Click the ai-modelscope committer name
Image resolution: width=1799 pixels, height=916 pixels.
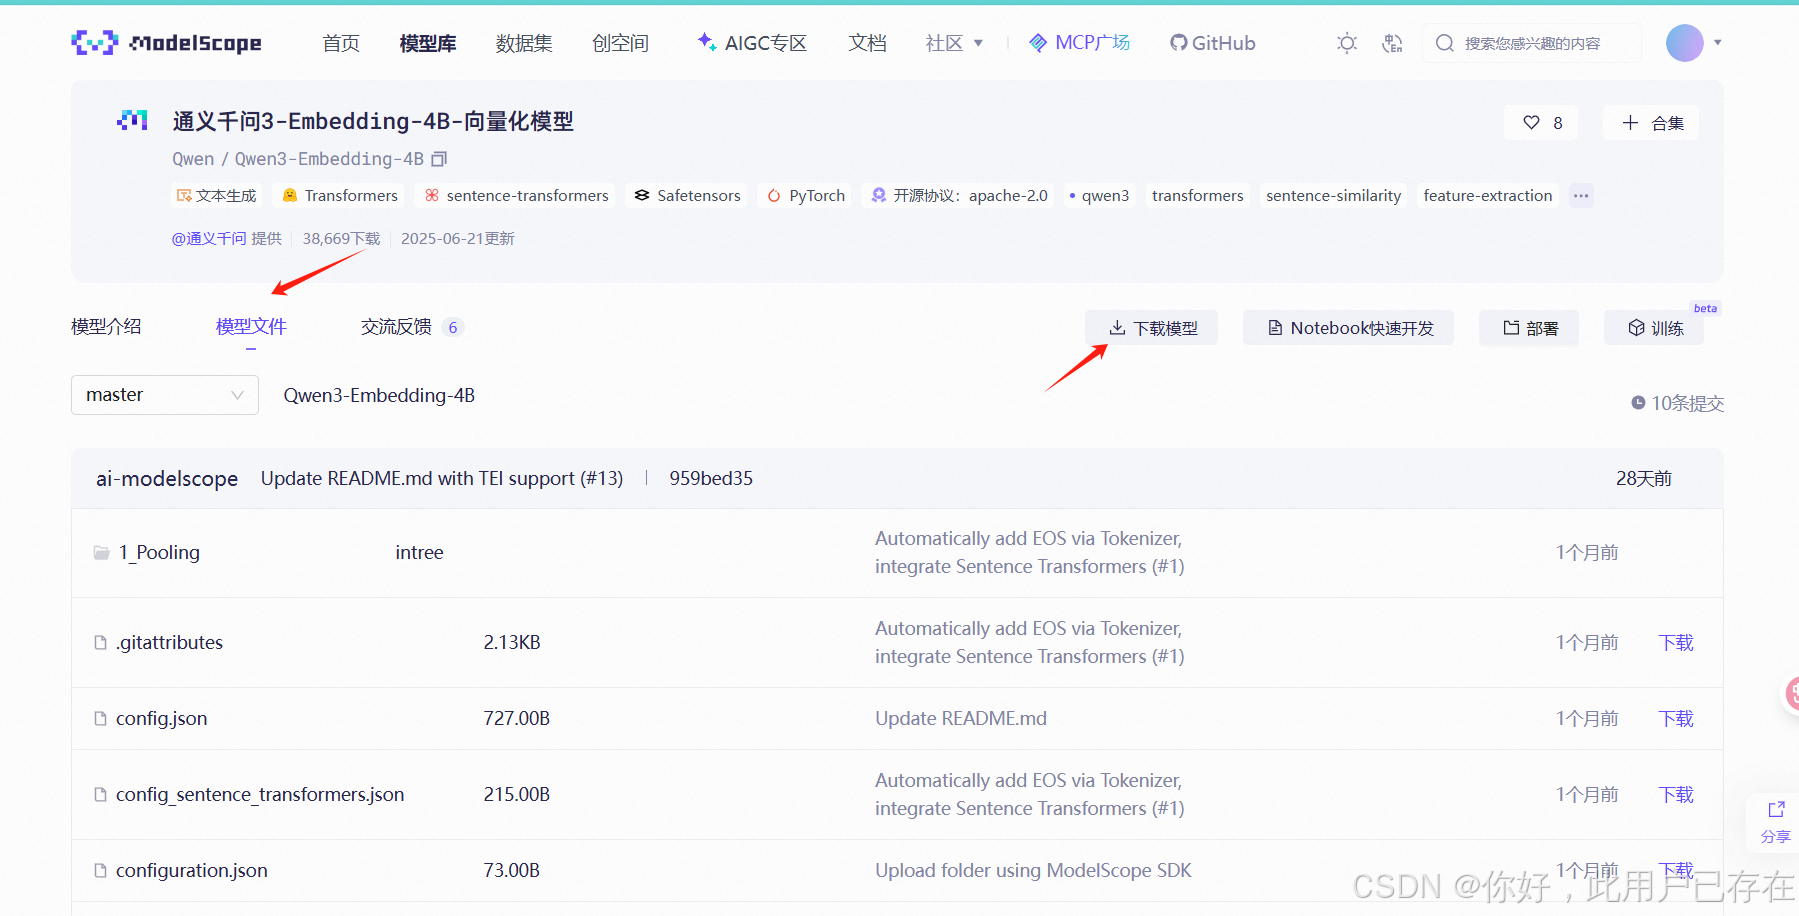point(167,478)
